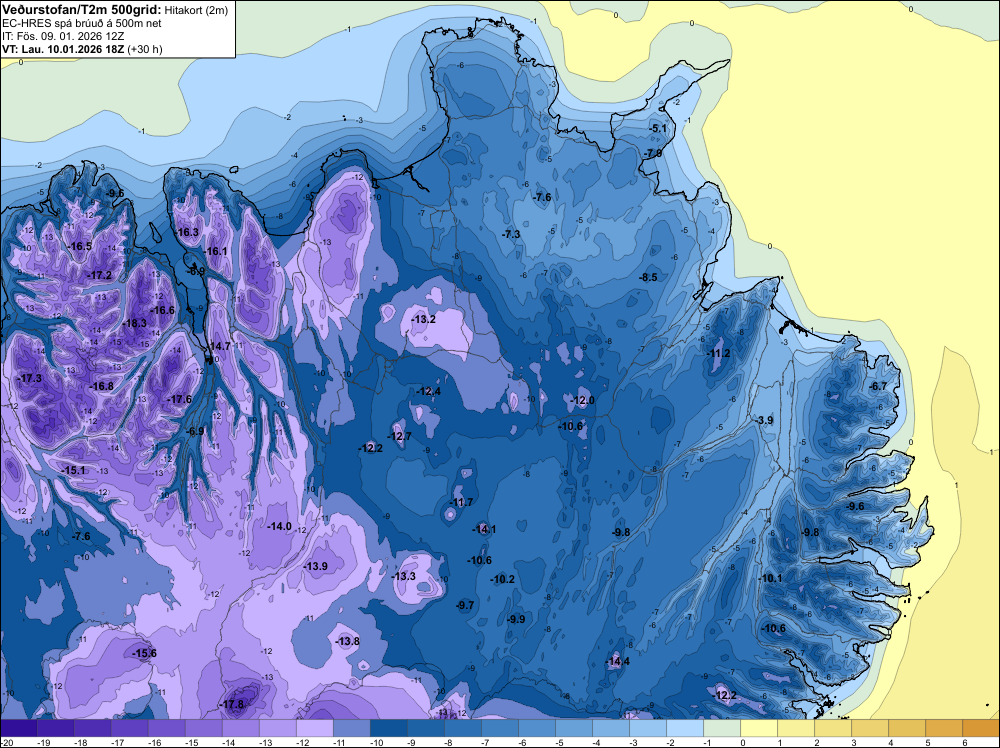Click the 'IT: Fös. 09. 01. 2026 12Z' line
1000x748 pixels.
pyautogui.click(x=63, y=36)
